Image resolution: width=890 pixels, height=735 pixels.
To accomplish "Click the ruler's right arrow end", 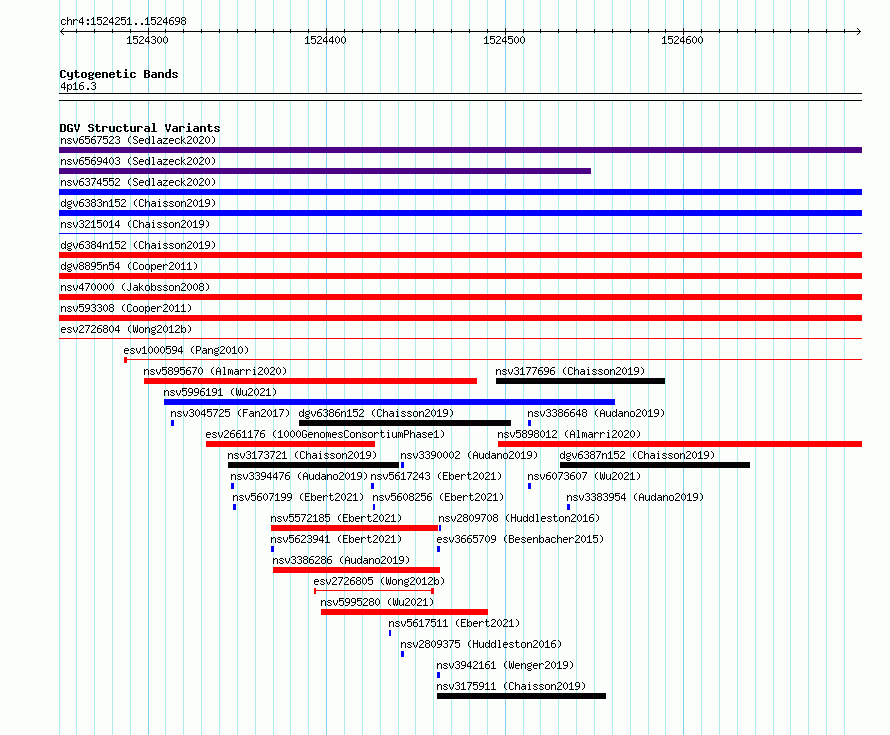I will tap(859, 31).
